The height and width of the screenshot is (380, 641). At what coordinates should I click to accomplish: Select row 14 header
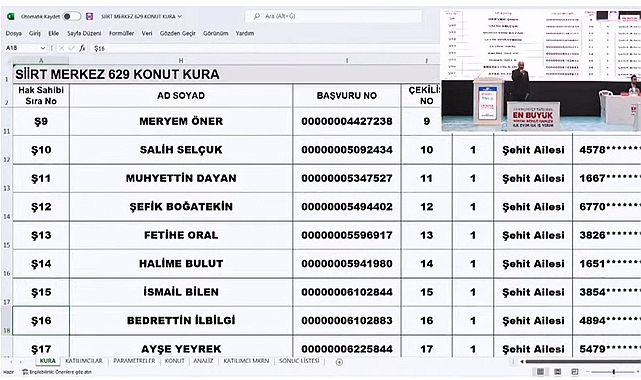[x=7, y=207]
